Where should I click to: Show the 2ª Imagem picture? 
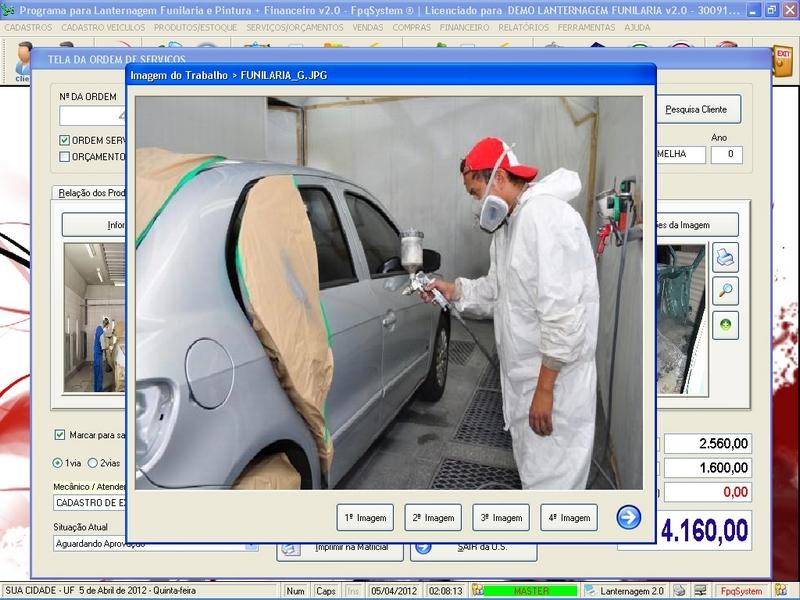pos(433,517)
